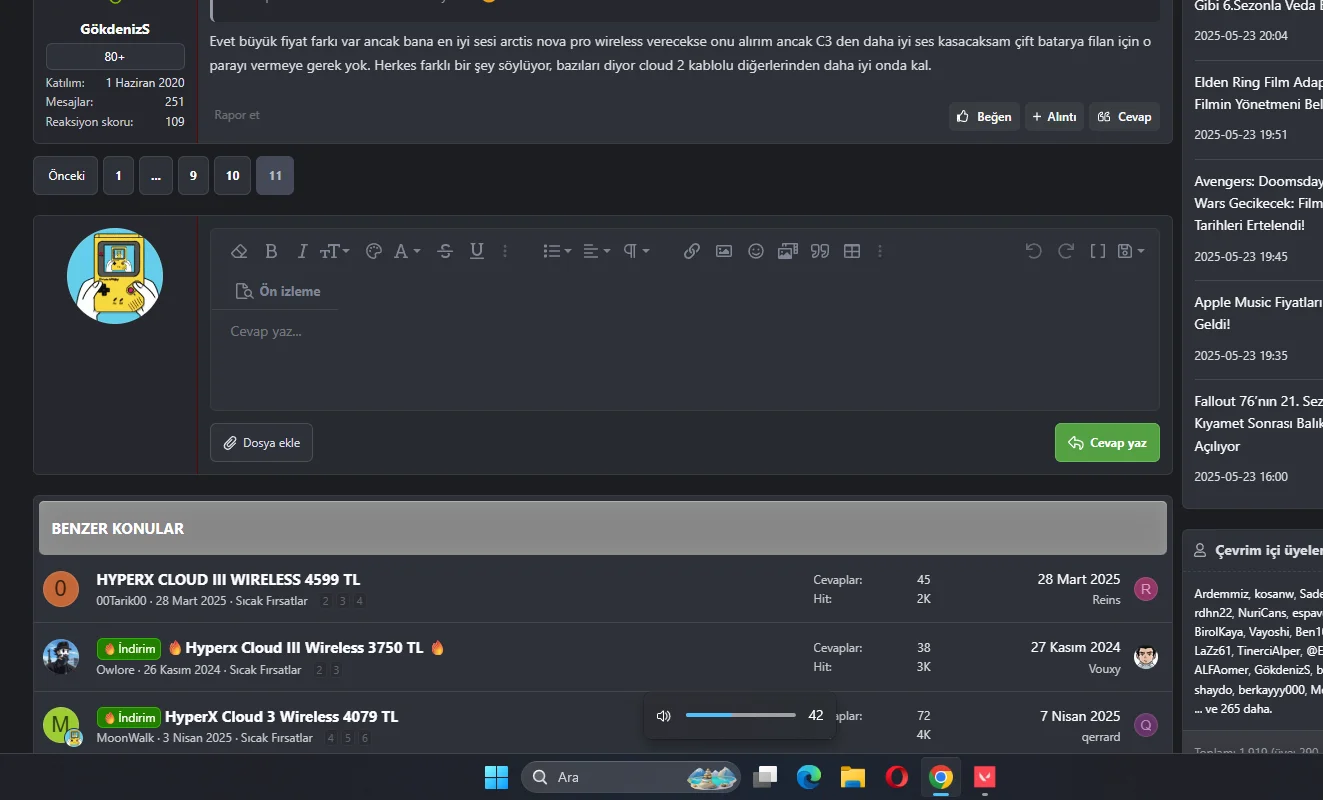Click Owlore's avatar image

[61, 657]
